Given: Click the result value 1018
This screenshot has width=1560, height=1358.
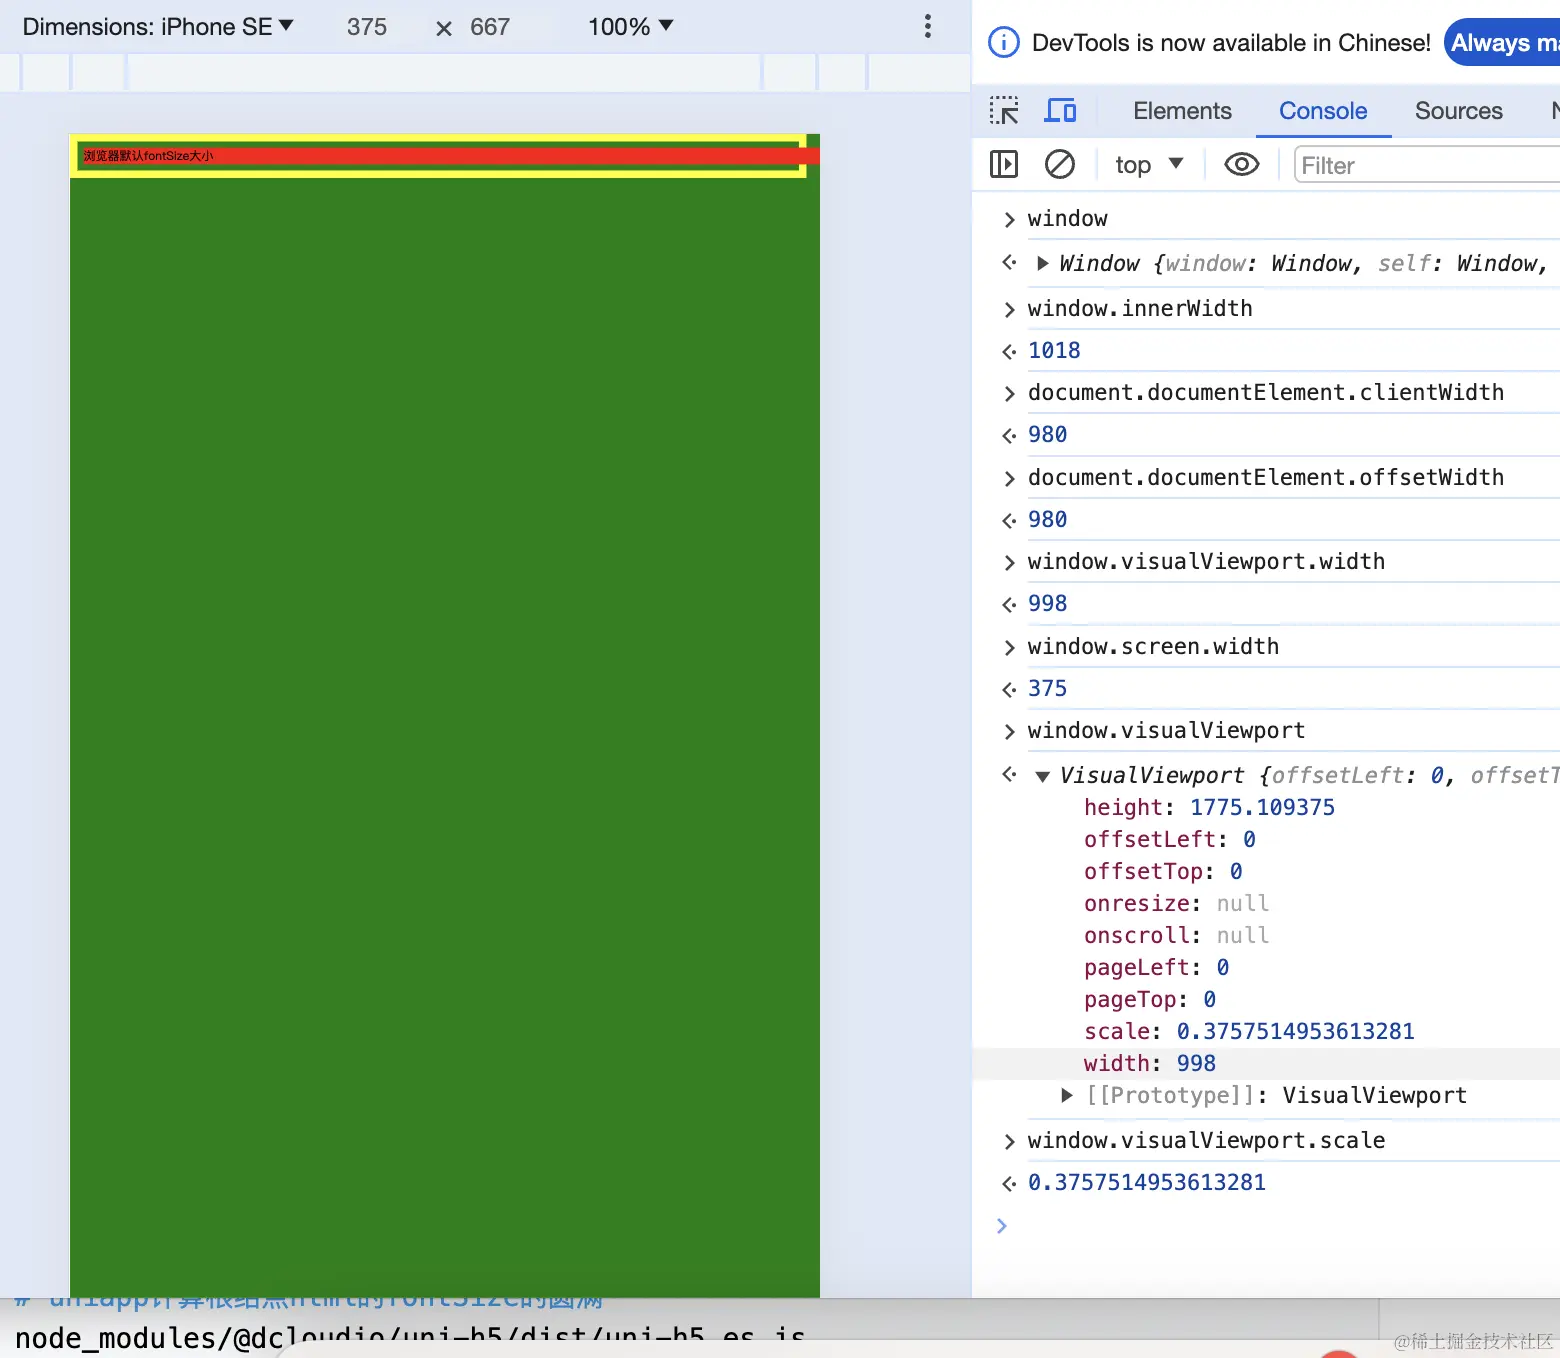Looking at the screenshot, I should (1054, 350).
